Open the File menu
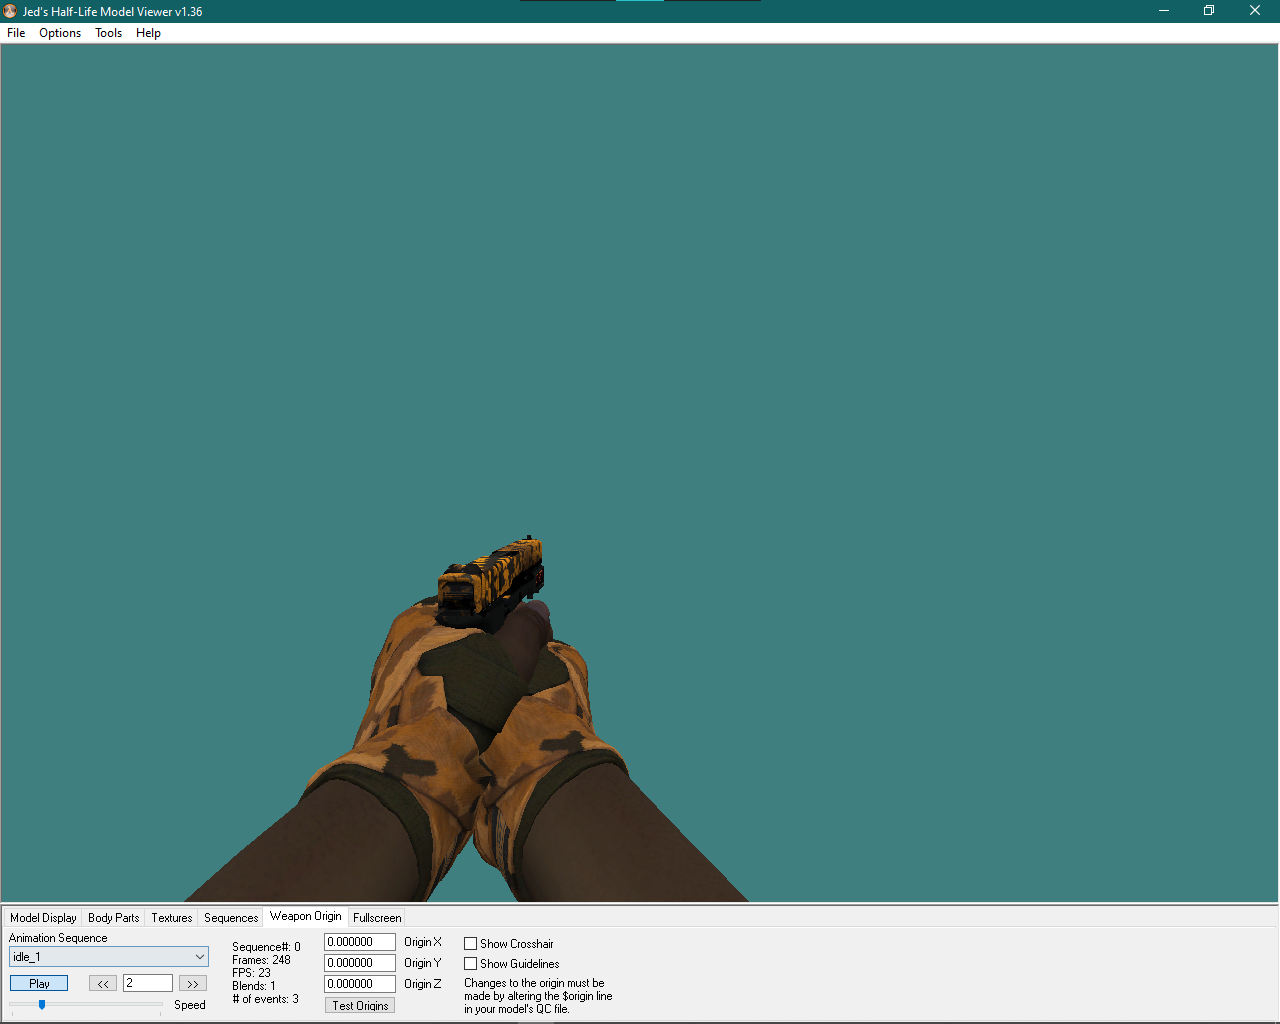The height and width of the screenshot is (1024, 1280). click(x=16, y=33)
